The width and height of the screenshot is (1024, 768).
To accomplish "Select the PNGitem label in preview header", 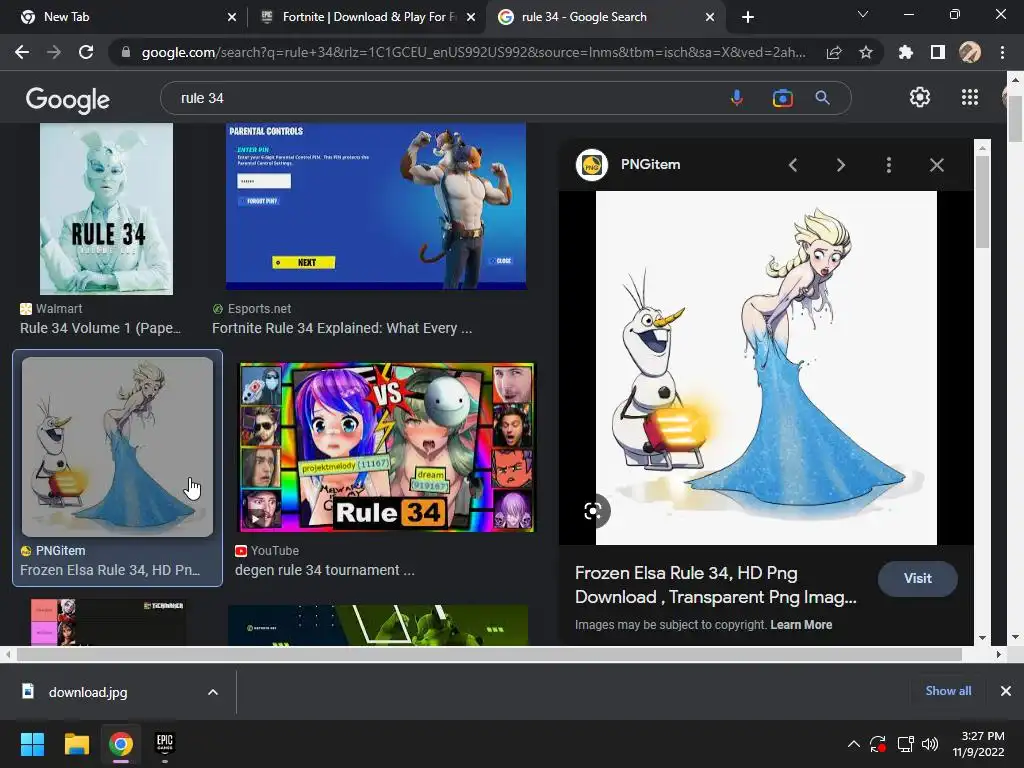I will tap(650, 165).
